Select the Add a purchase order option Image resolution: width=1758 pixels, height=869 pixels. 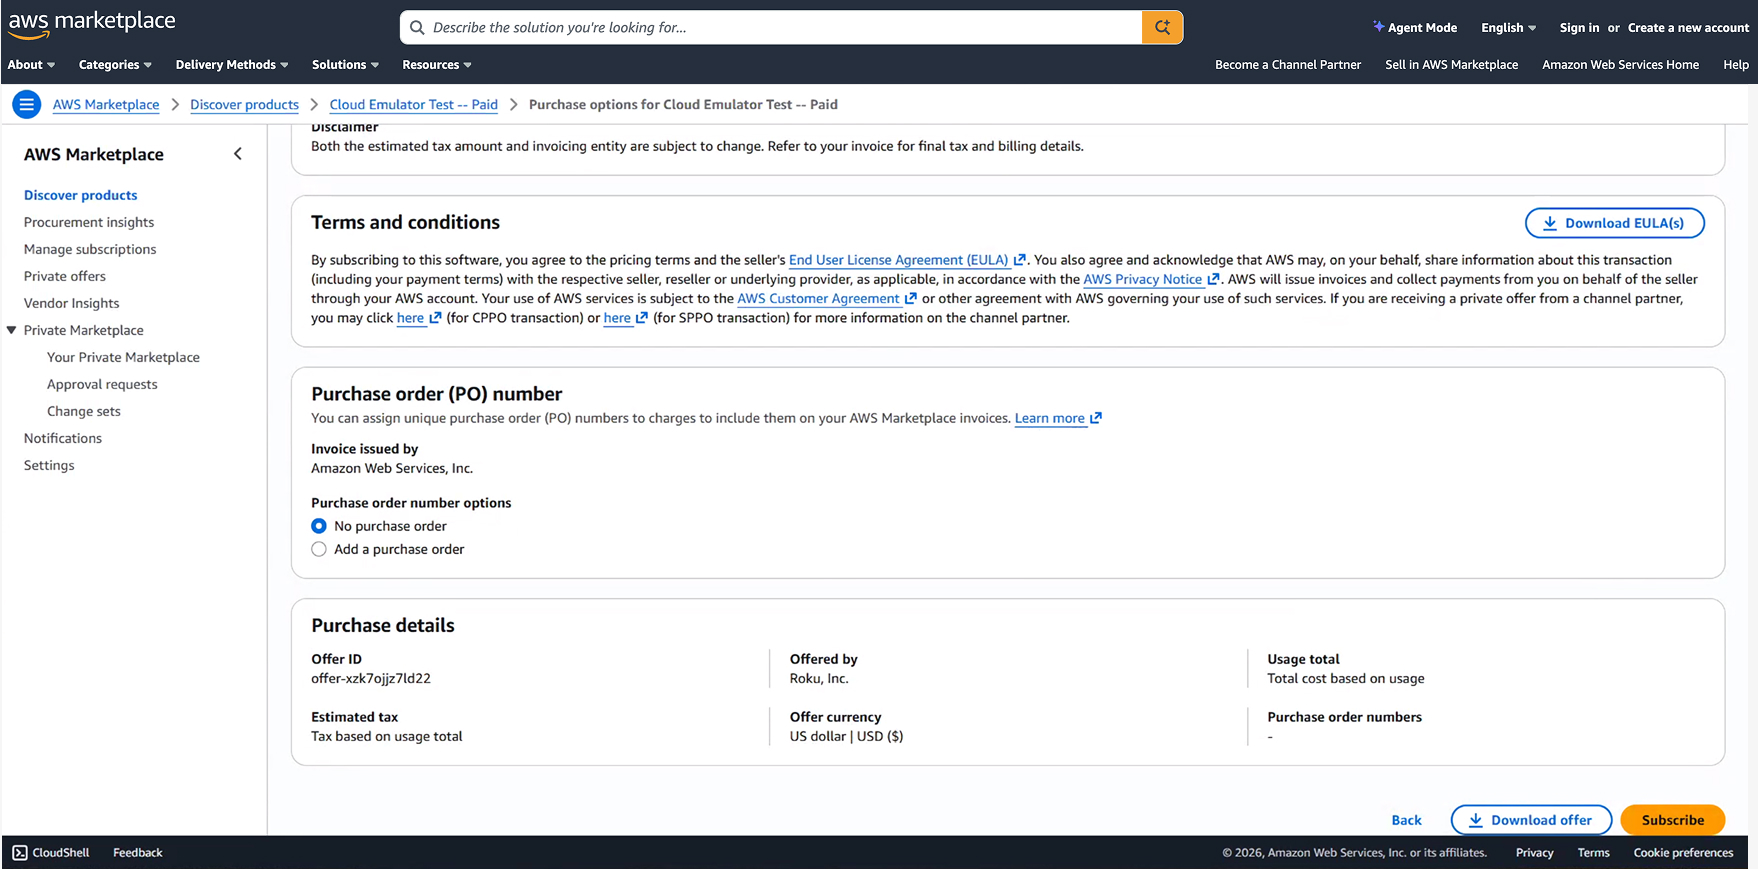click(319, 549)
